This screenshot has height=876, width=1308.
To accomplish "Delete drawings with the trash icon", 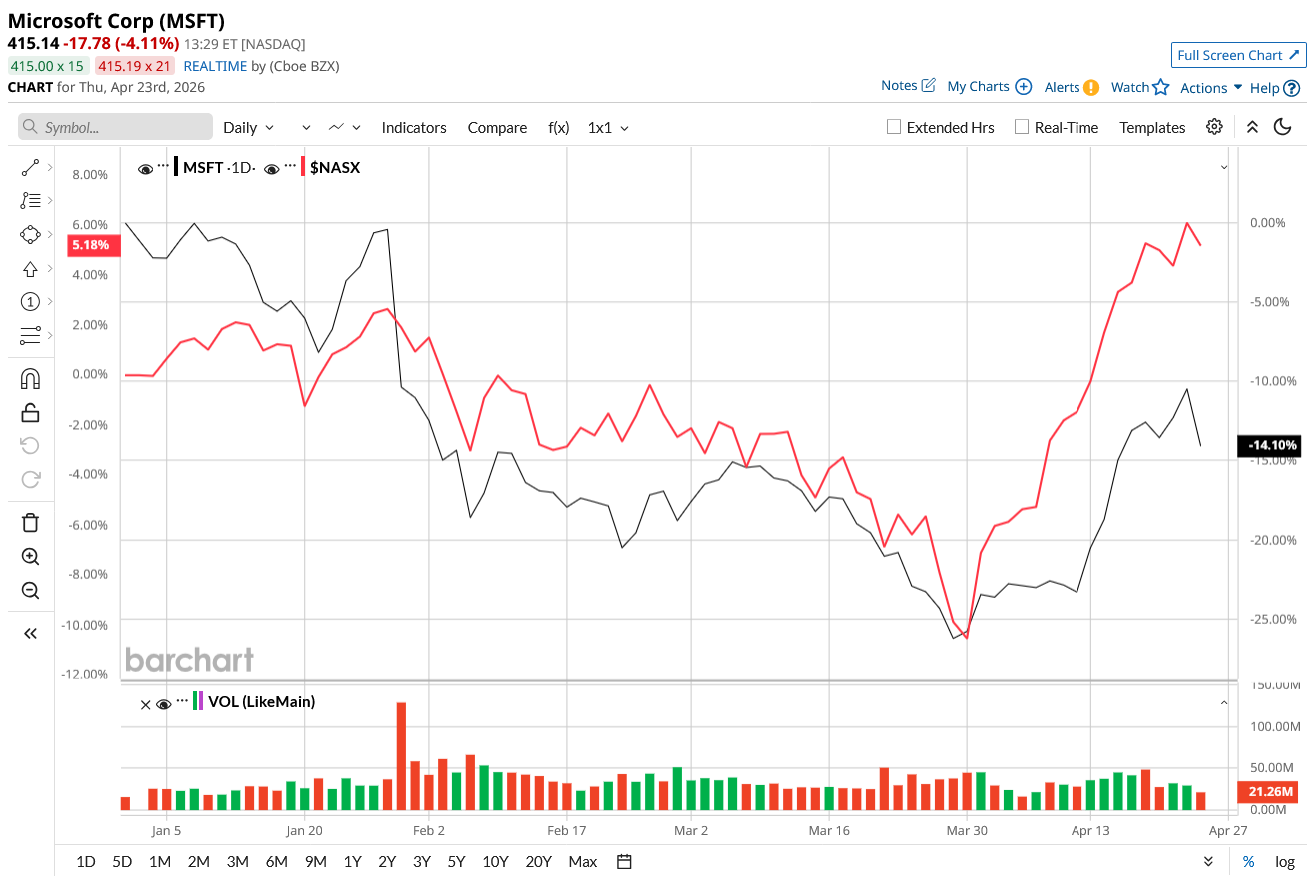I will pos(30,523).
